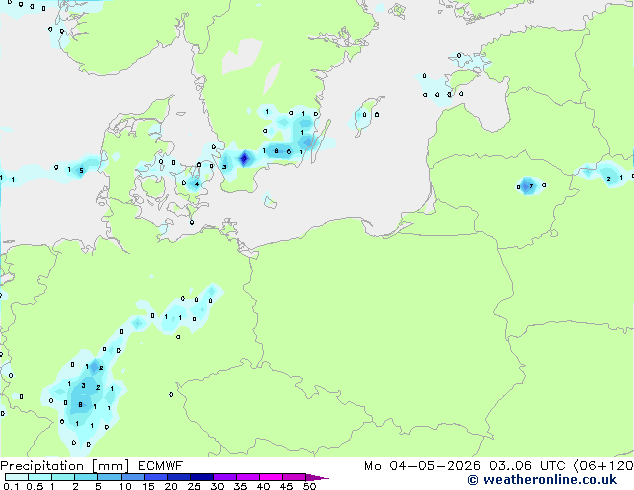Select the 30–35 mm purple legend swatch
Screen dimensions: 634x490
pos(224,477)
